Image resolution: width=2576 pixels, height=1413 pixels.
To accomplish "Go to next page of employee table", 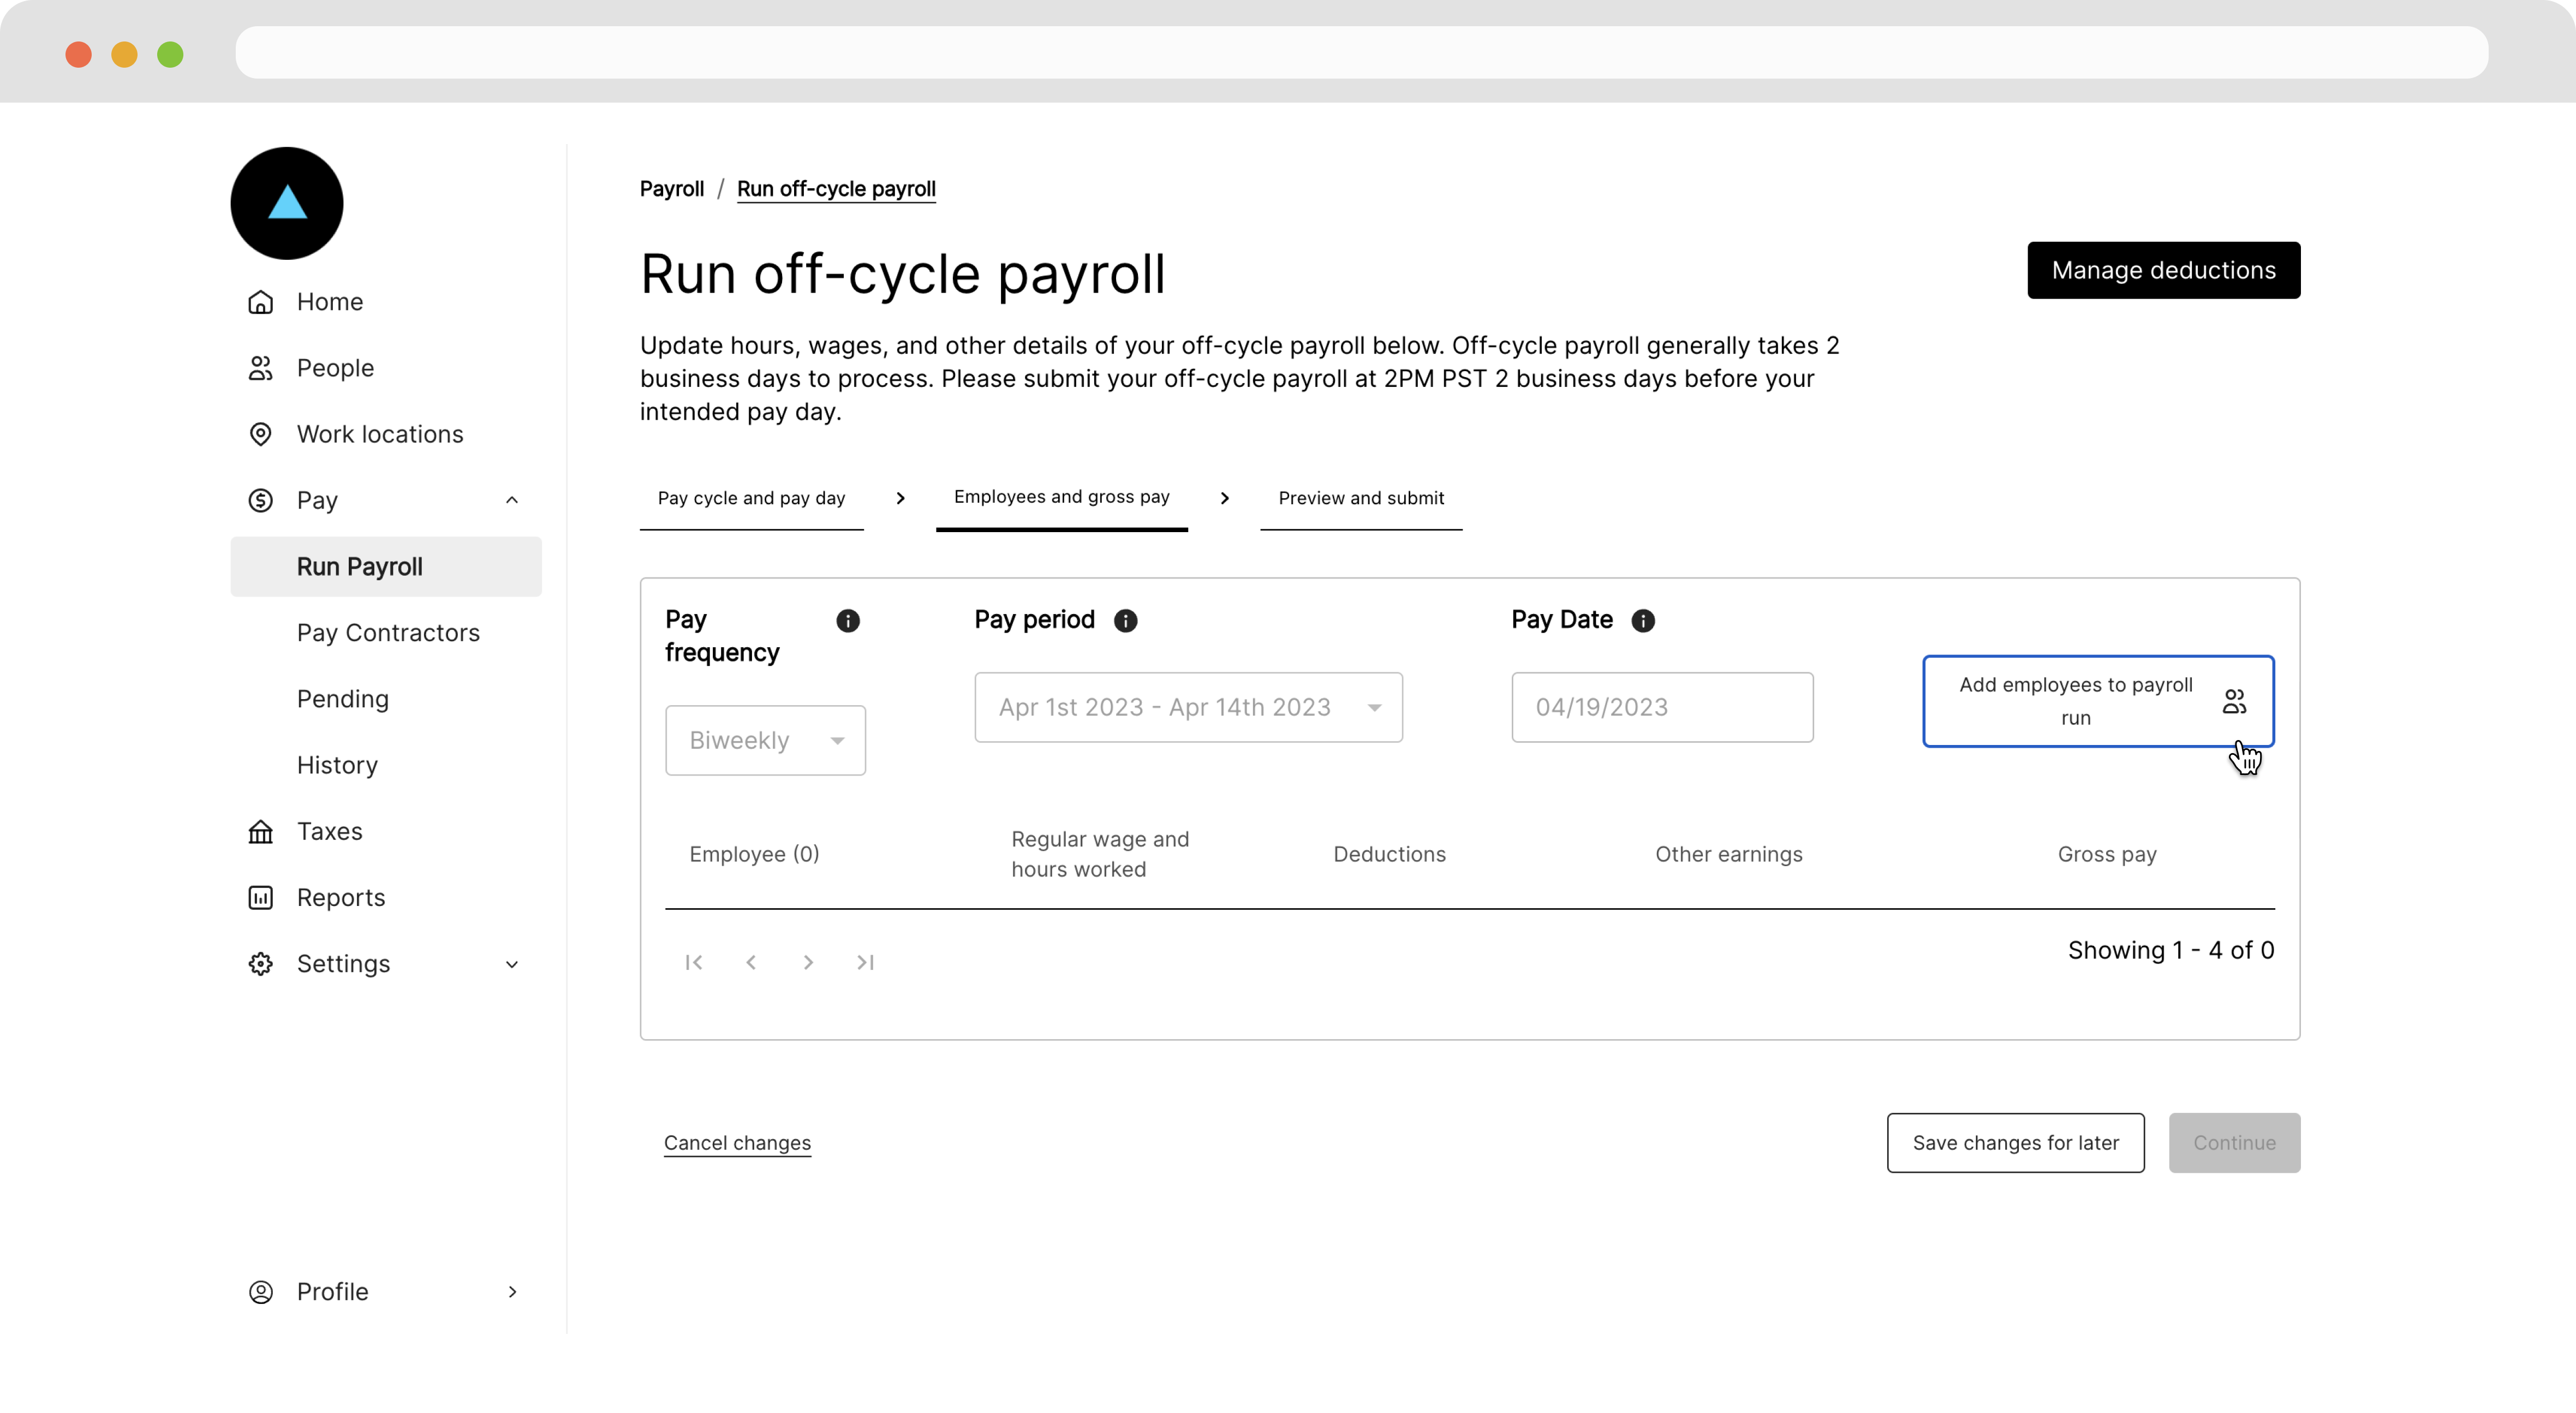I will point(808,962).
